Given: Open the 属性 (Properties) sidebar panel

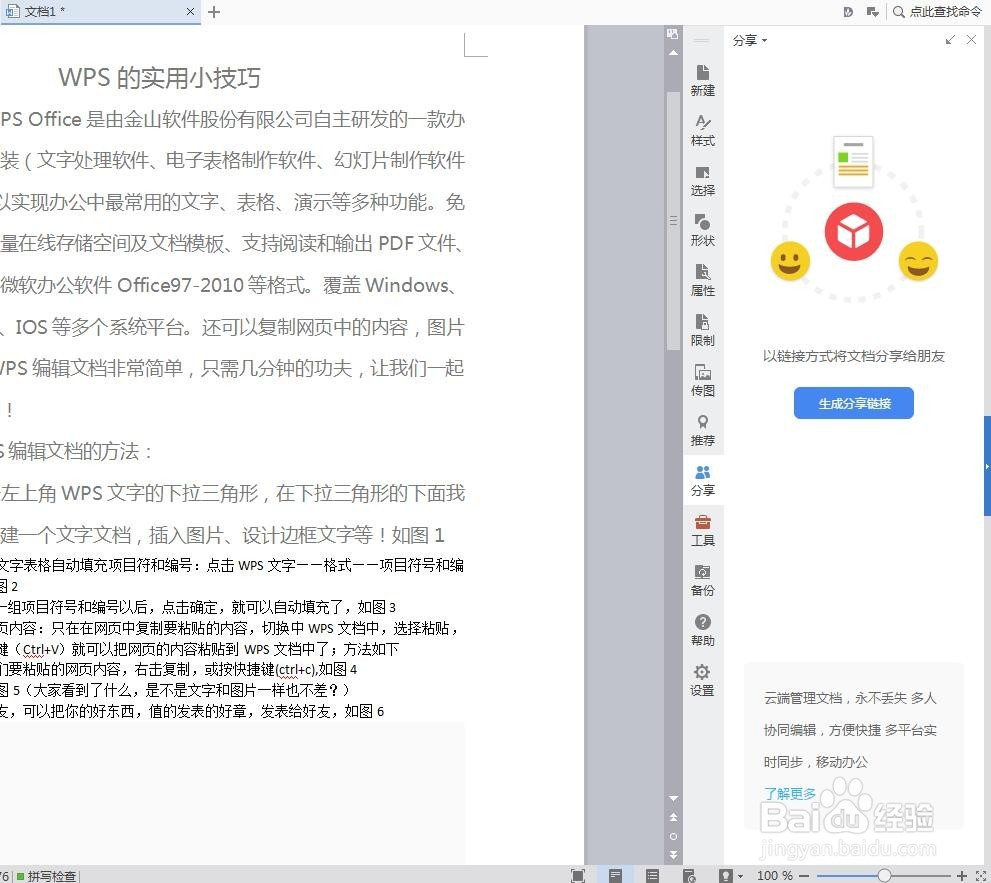Looking at the screenshot, I should tap(702, 281).
